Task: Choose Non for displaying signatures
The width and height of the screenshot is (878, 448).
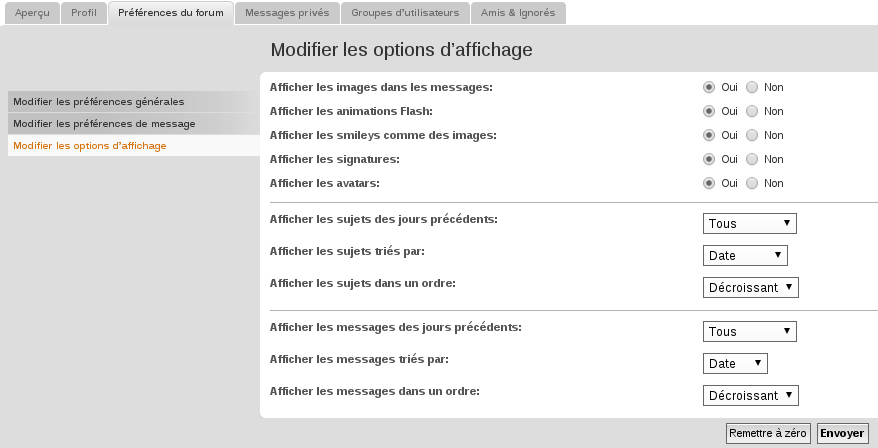Action: (x=752, y=159)
